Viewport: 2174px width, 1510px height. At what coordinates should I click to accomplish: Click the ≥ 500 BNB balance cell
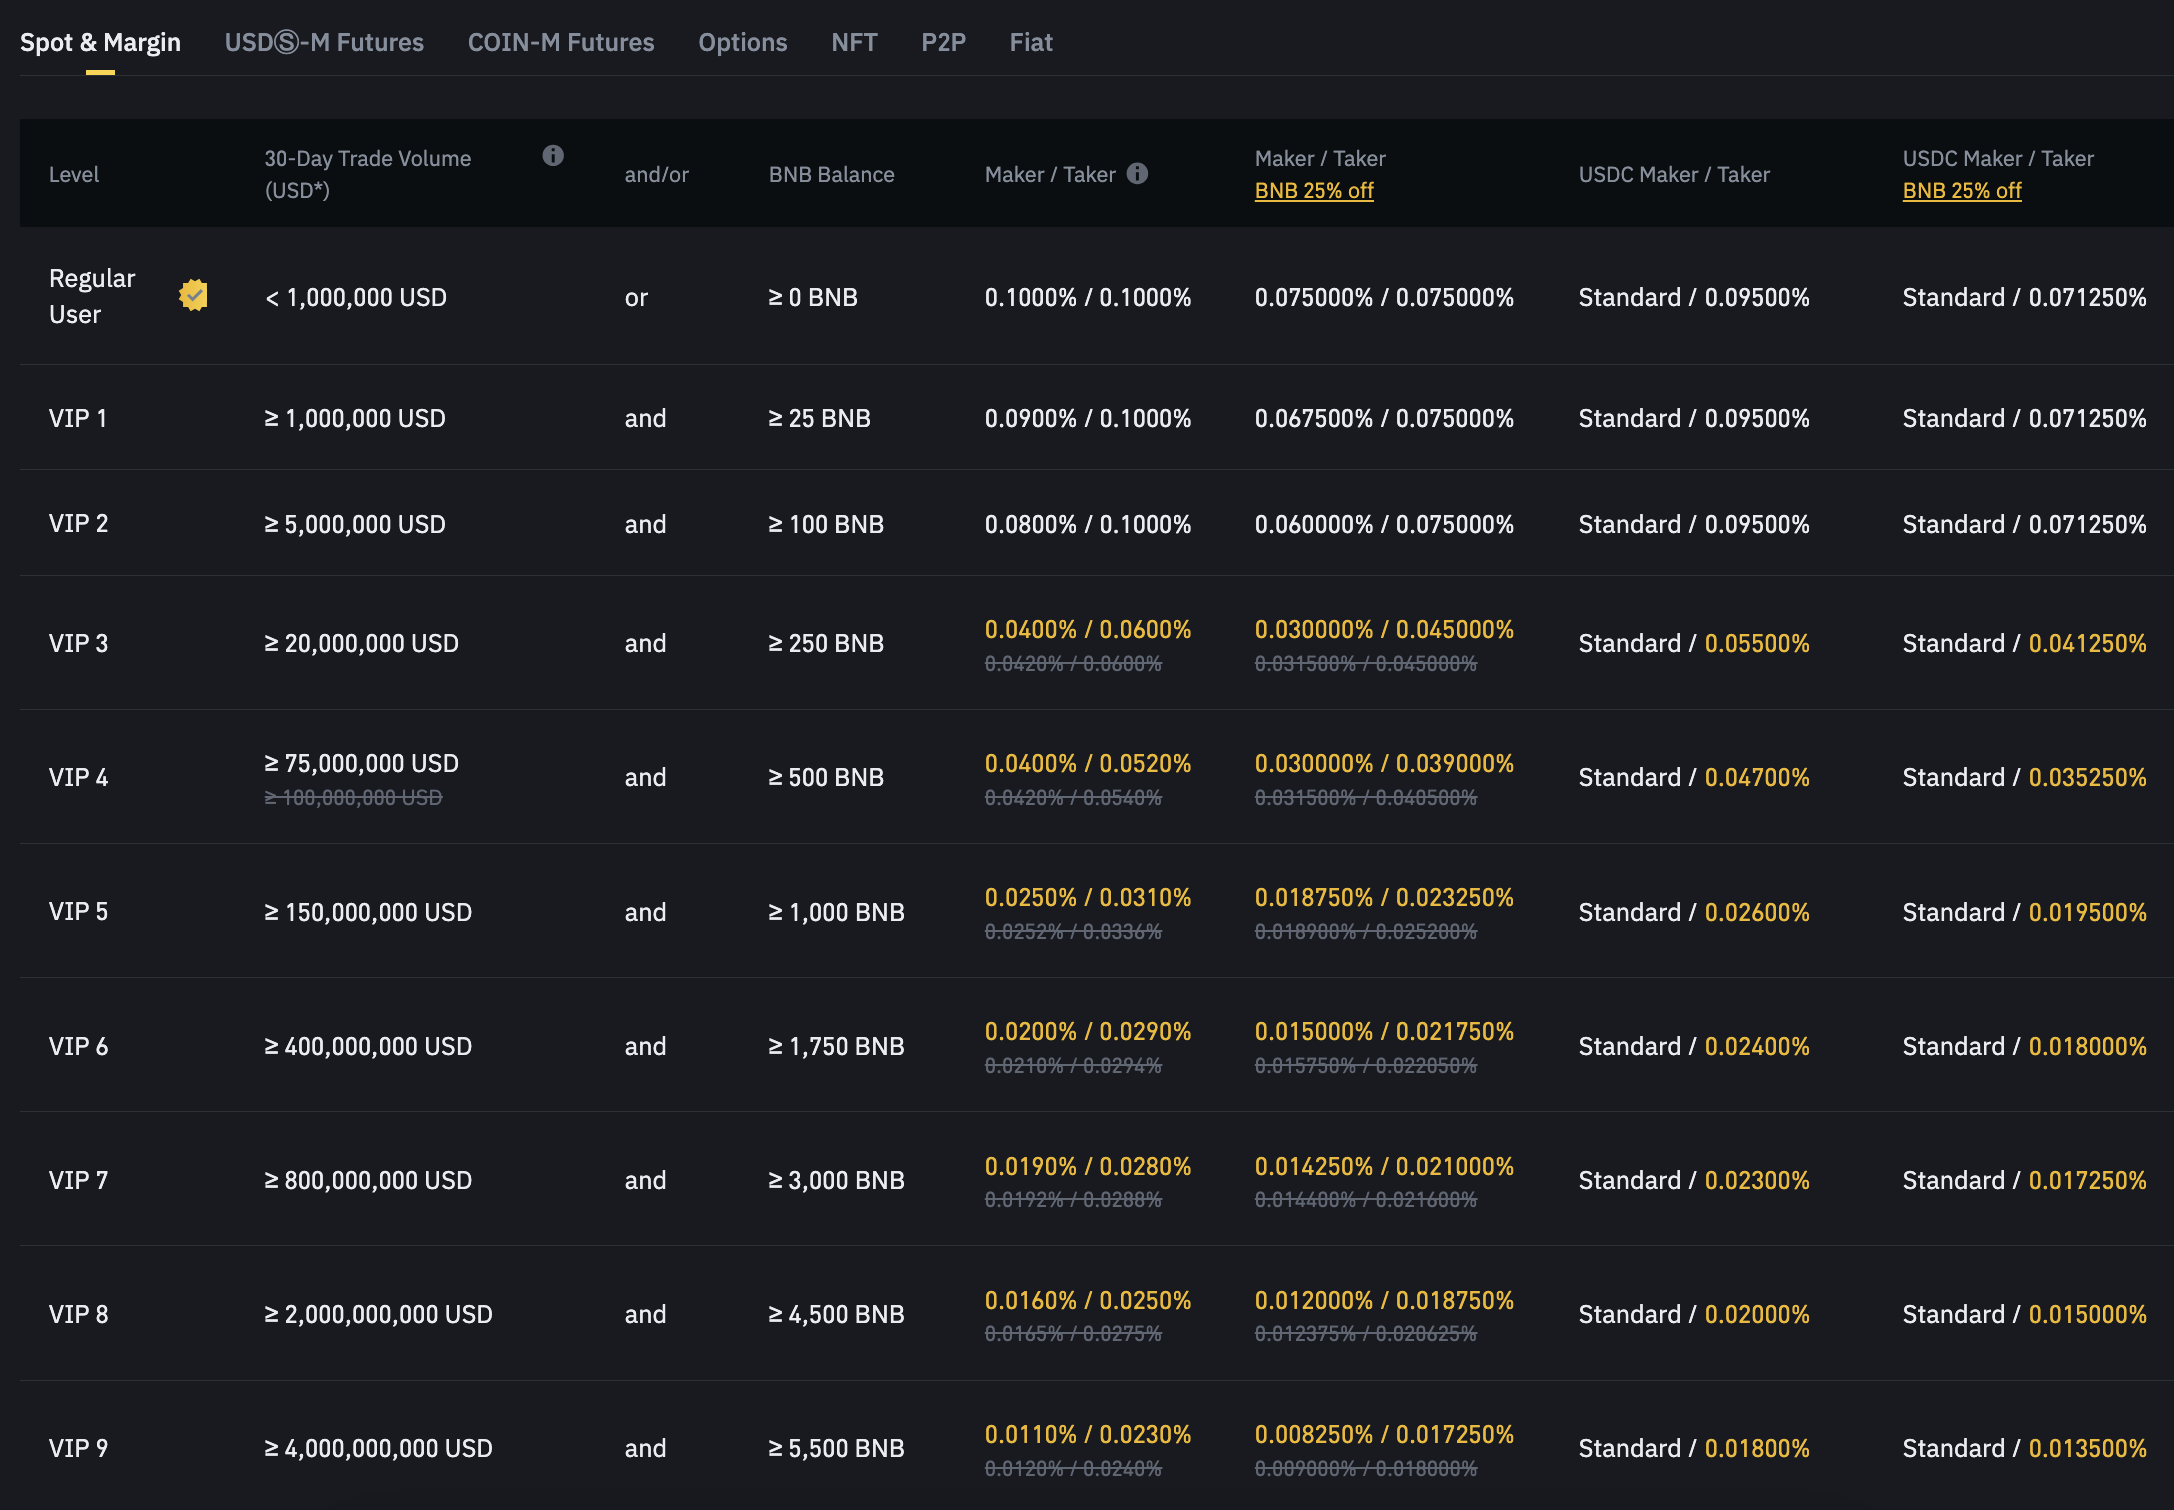tap(826, 777)
